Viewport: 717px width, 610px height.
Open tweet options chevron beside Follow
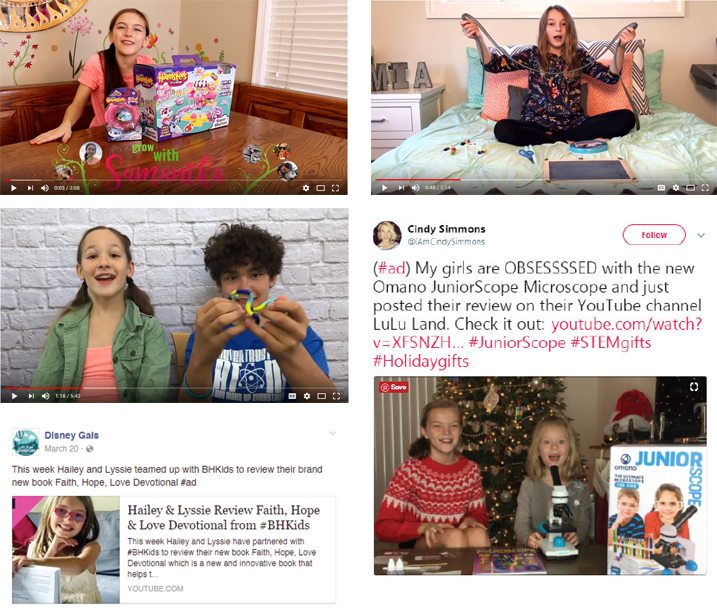[701, 235]
